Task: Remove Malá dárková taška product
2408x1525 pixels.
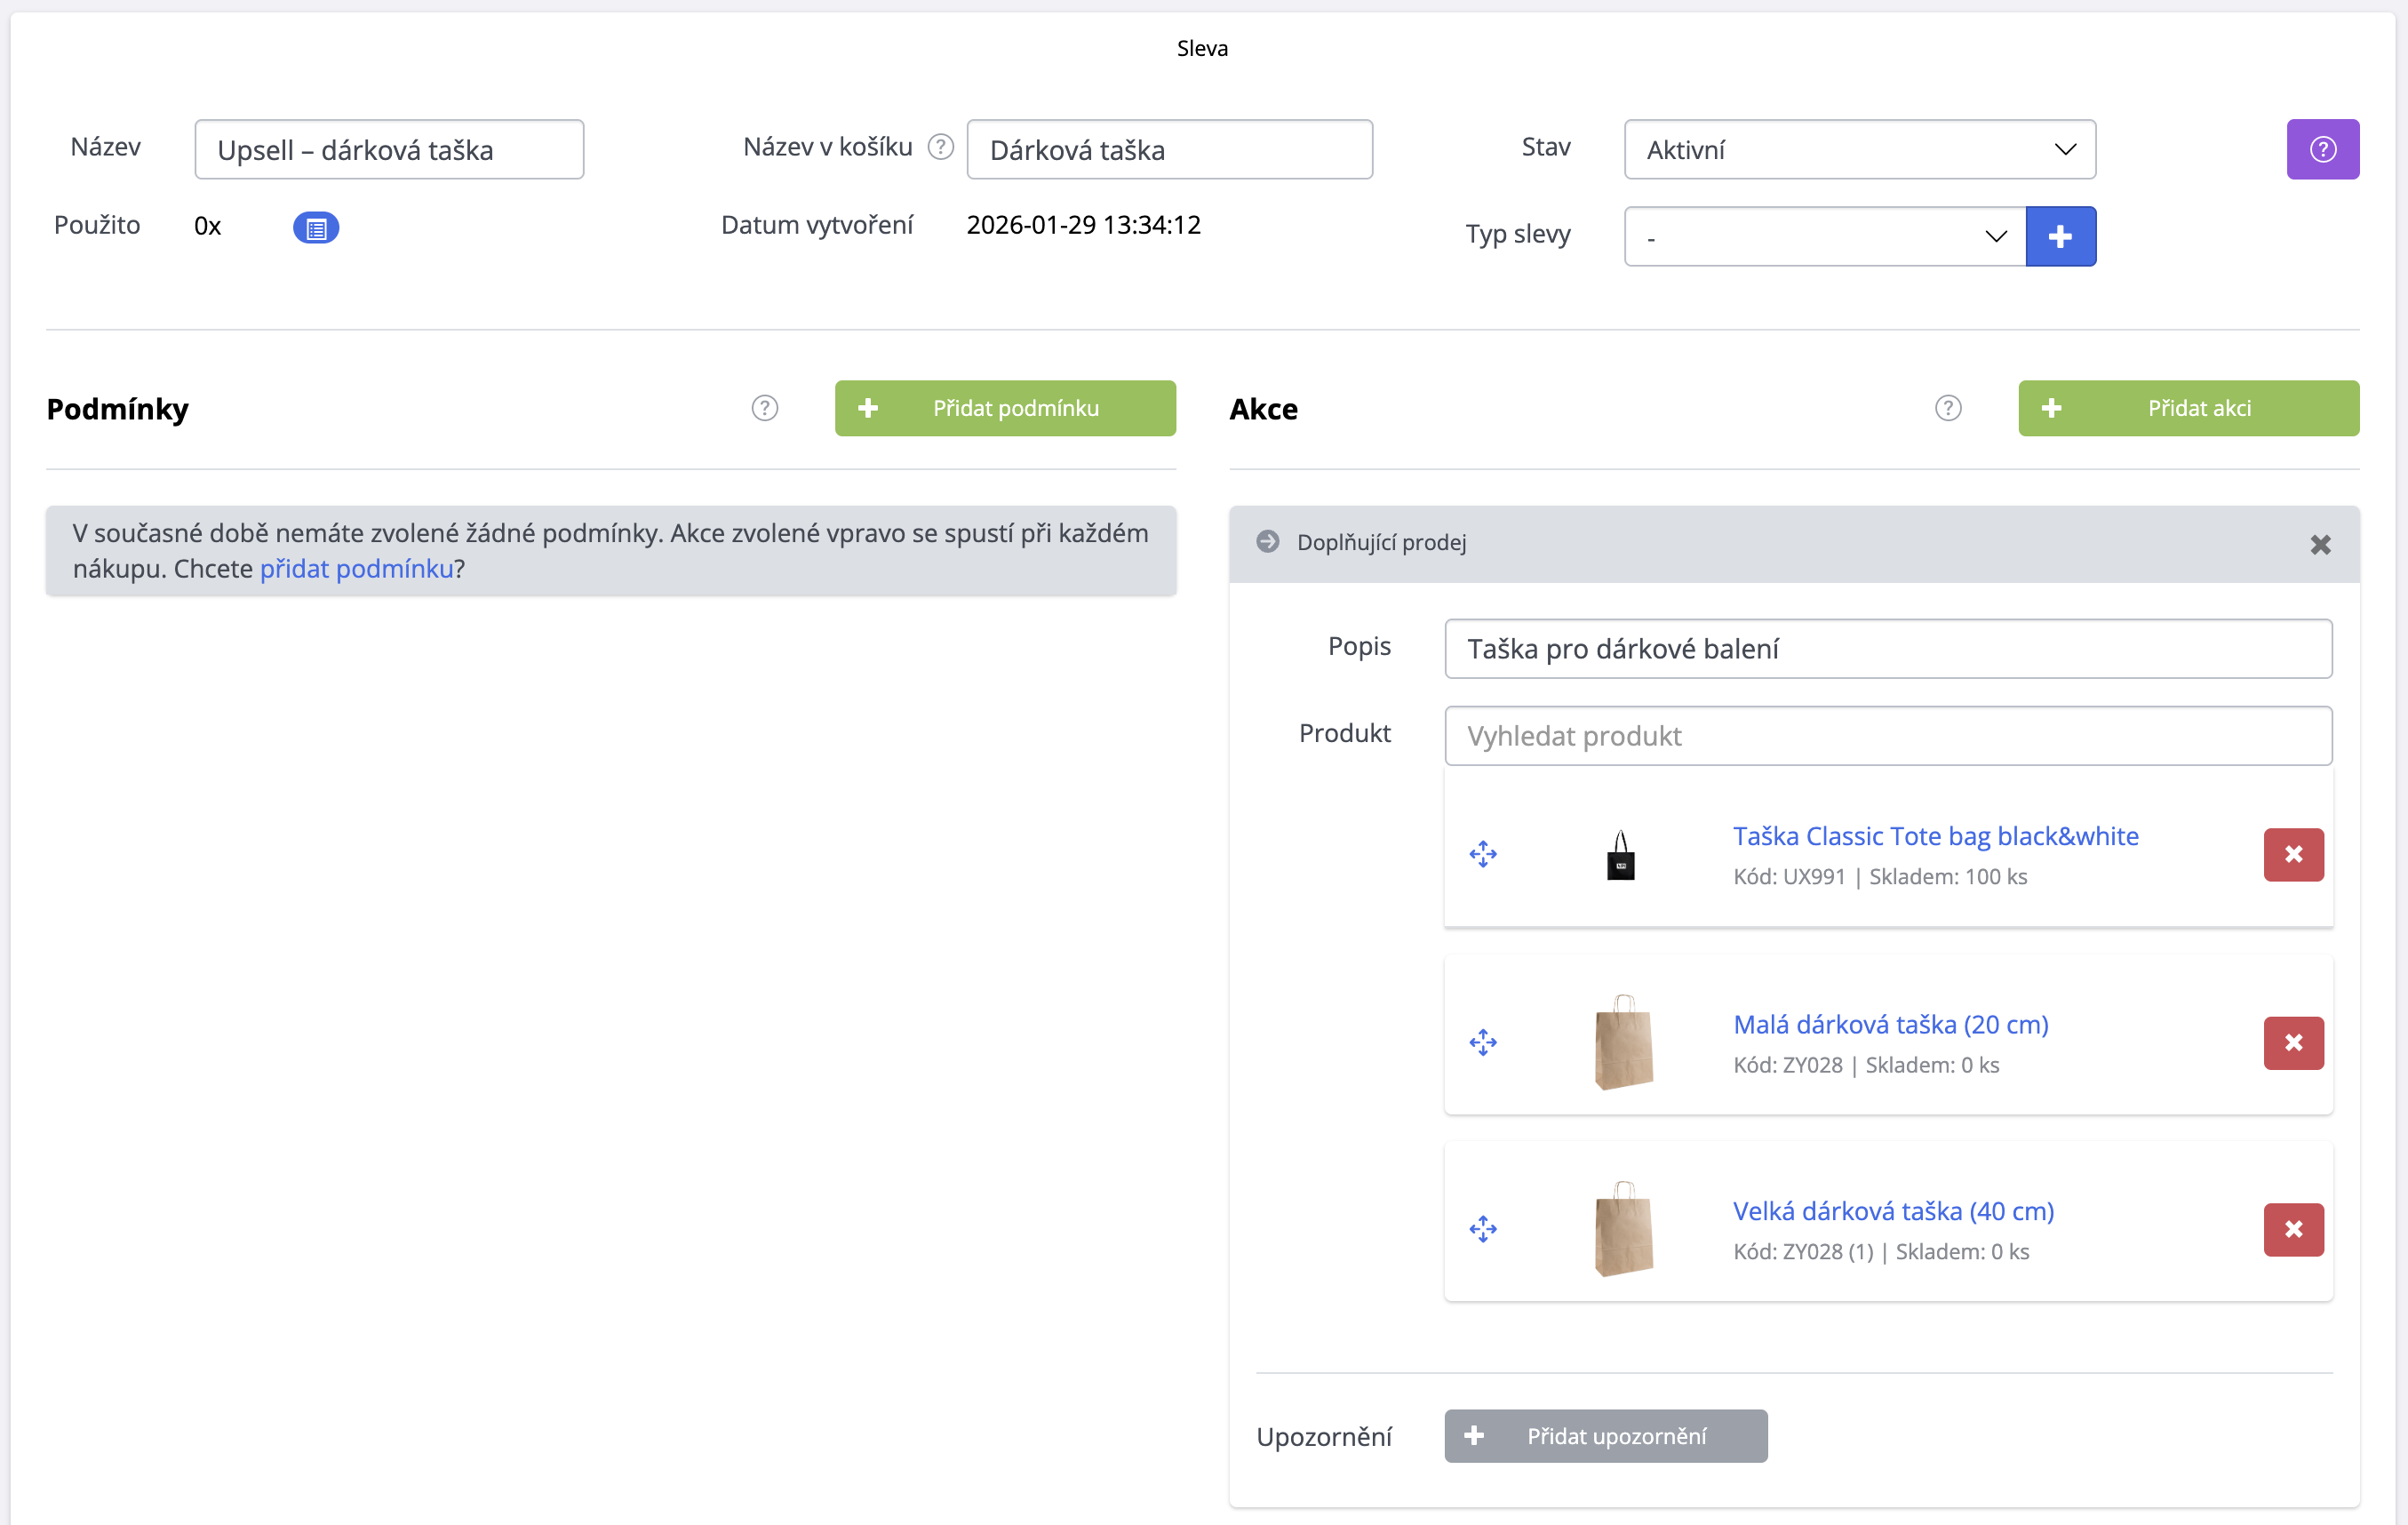Action: pyautogui.click(x=2293, y=1043)
